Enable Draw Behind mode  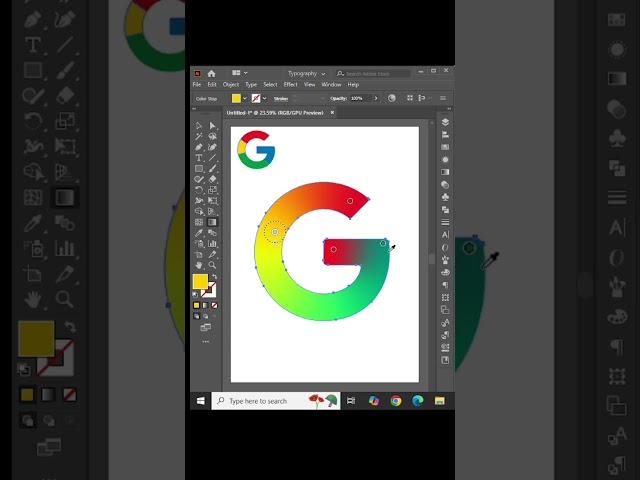[205, 316]
